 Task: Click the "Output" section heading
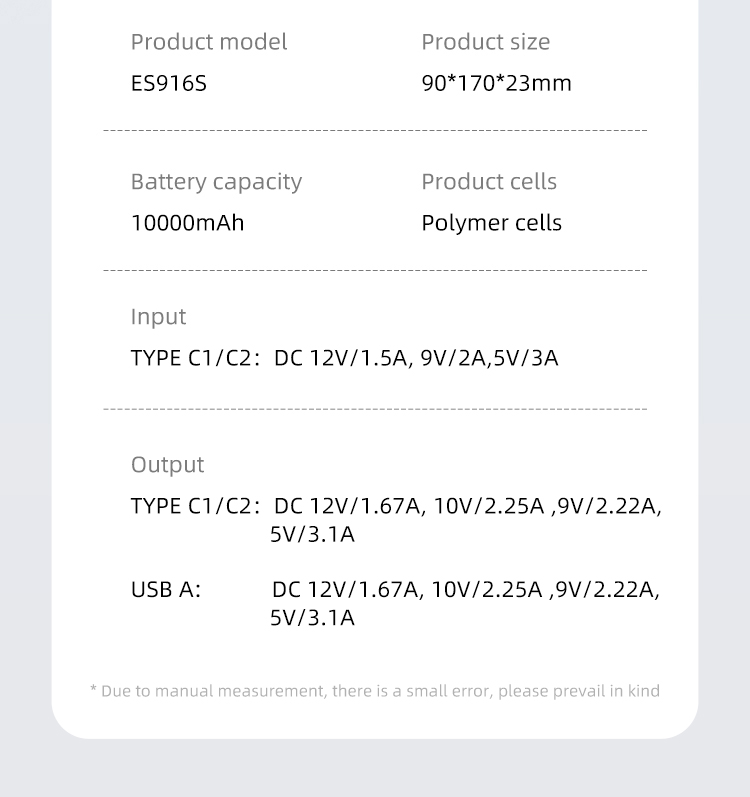tap(167, 465)
